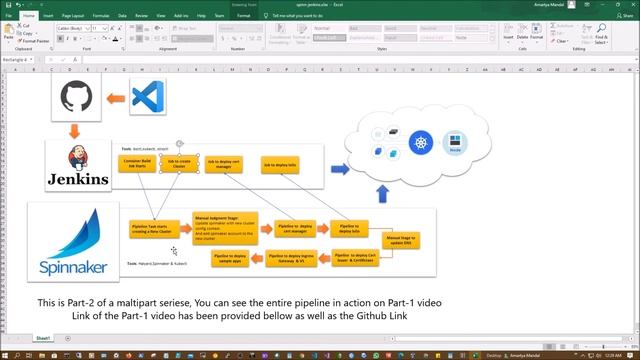The height and width of the screenshot is (360, 640).
Task: Click the Pipeline to deploy sample apps box
Action: pyautogui.click(x=230, y=258)
